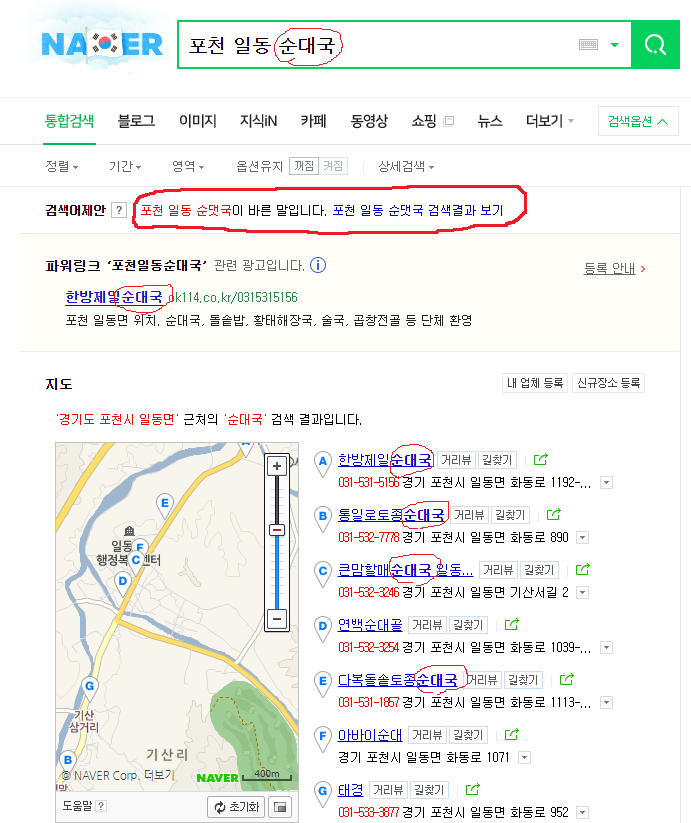Open 더보기 link on map copyright
The image size is (691, 823).
pos(159,775)
